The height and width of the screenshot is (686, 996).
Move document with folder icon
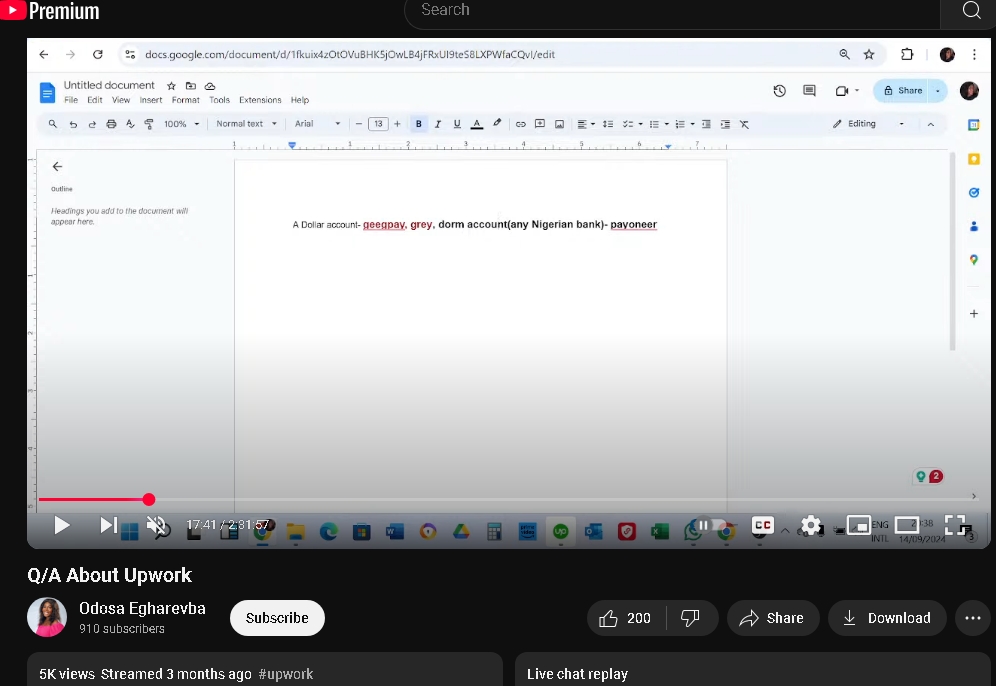click(191, 86)
